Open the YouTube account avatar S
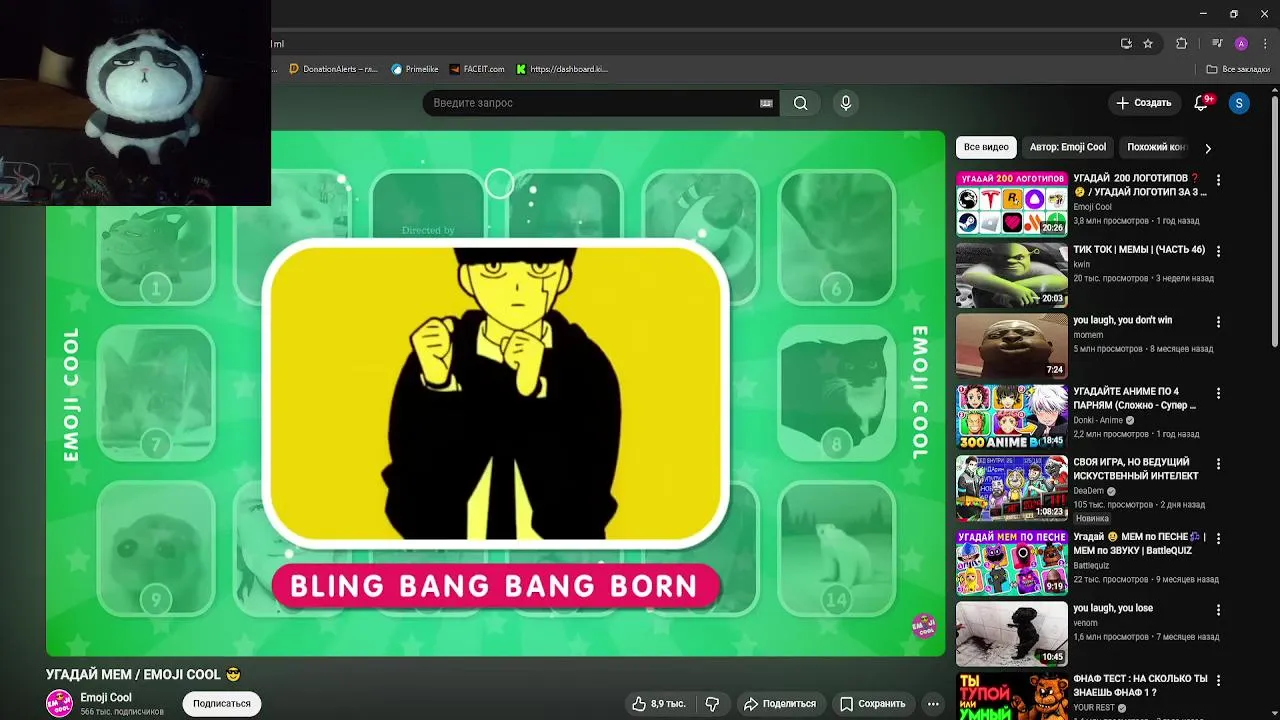This screenshot has height=720, width=1280. pos(1239,103)
